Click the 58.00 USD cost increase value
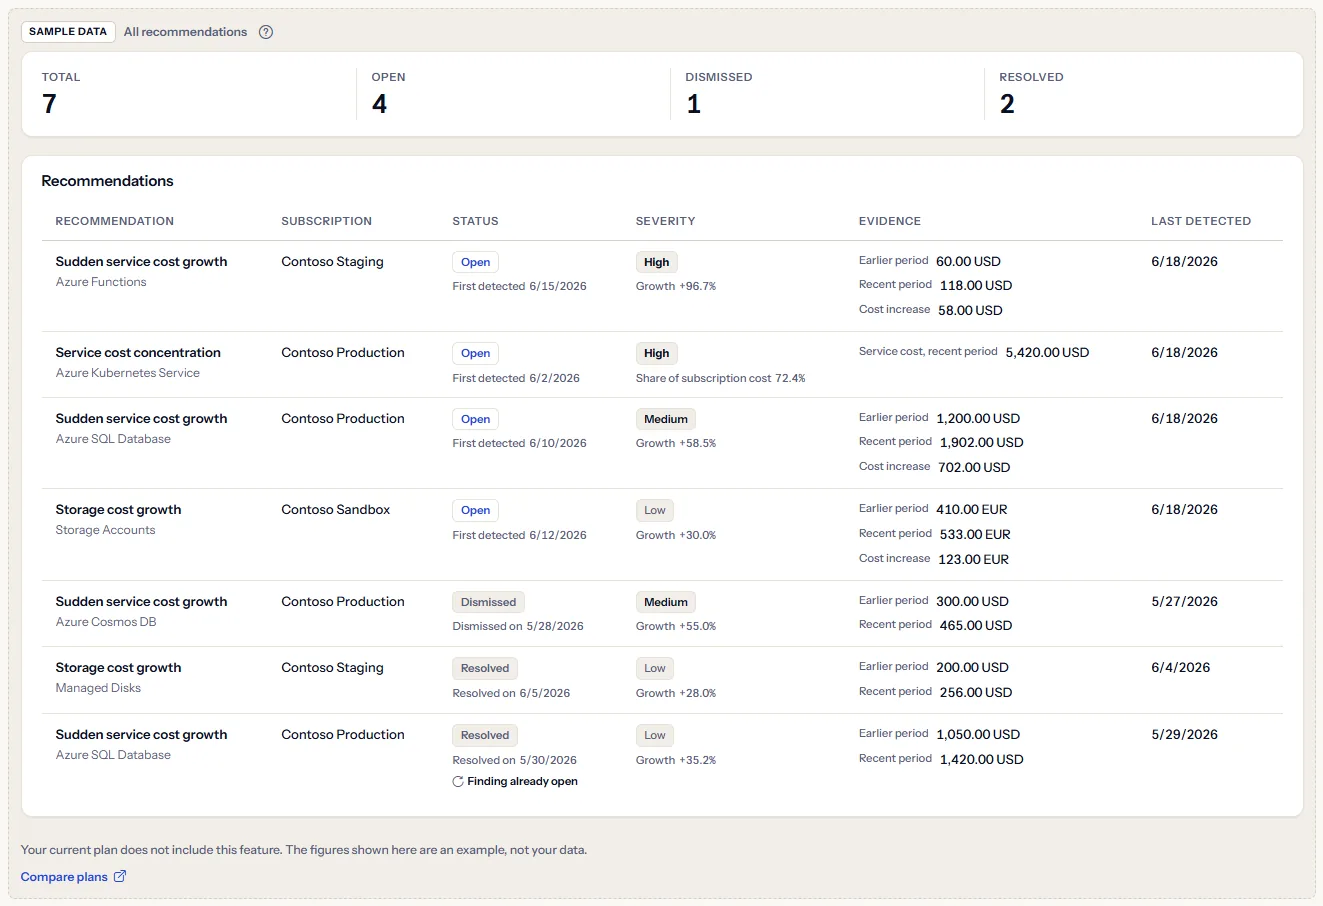Image resolution: width=1323 pixels, height=906 pixels. click(x=970, y=310)
